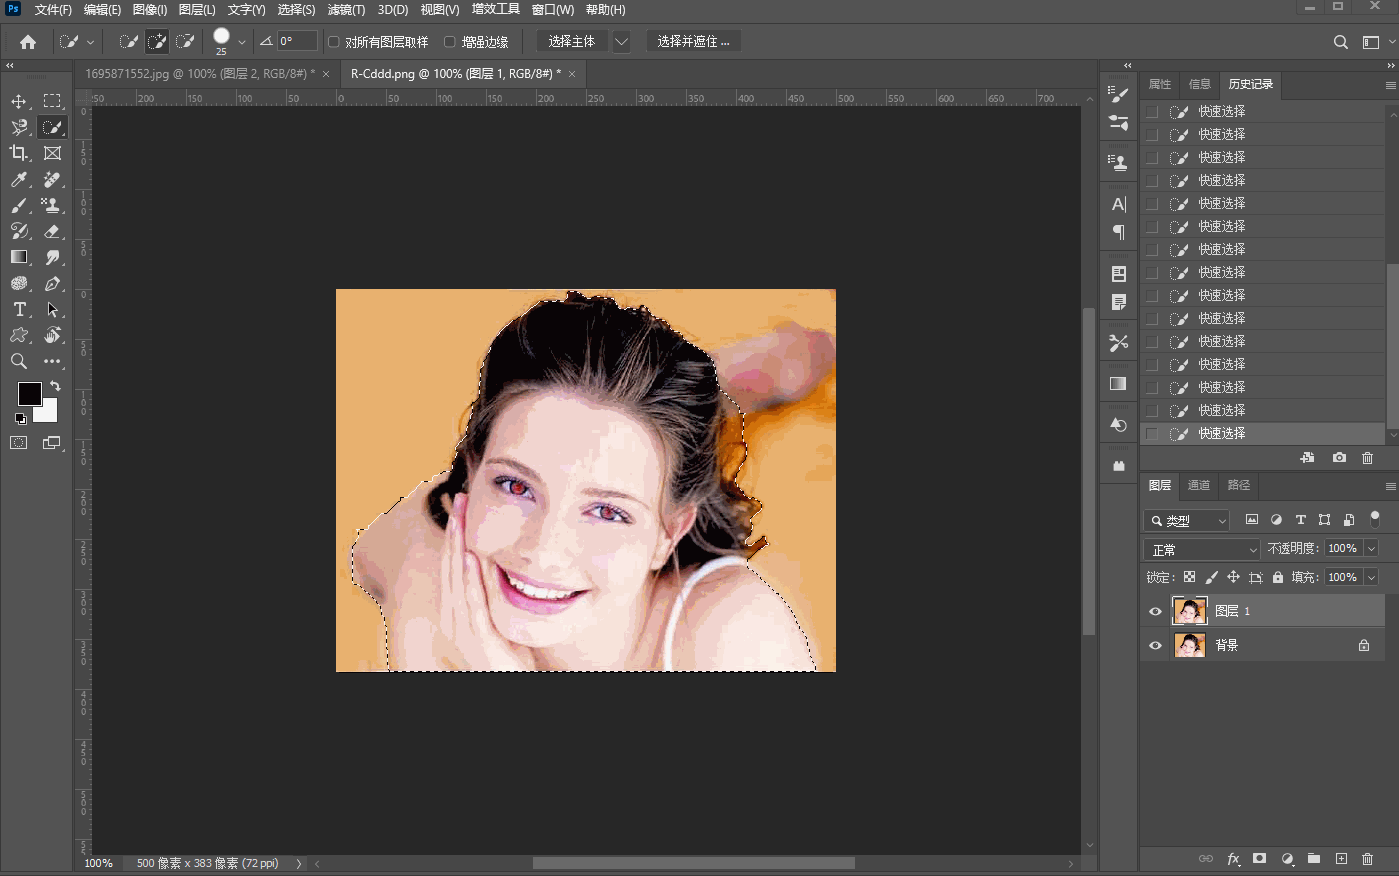Open the 滤镜(T) menu
The height and width of the screenshot is (876, 1399).
[x=346, y=10]
